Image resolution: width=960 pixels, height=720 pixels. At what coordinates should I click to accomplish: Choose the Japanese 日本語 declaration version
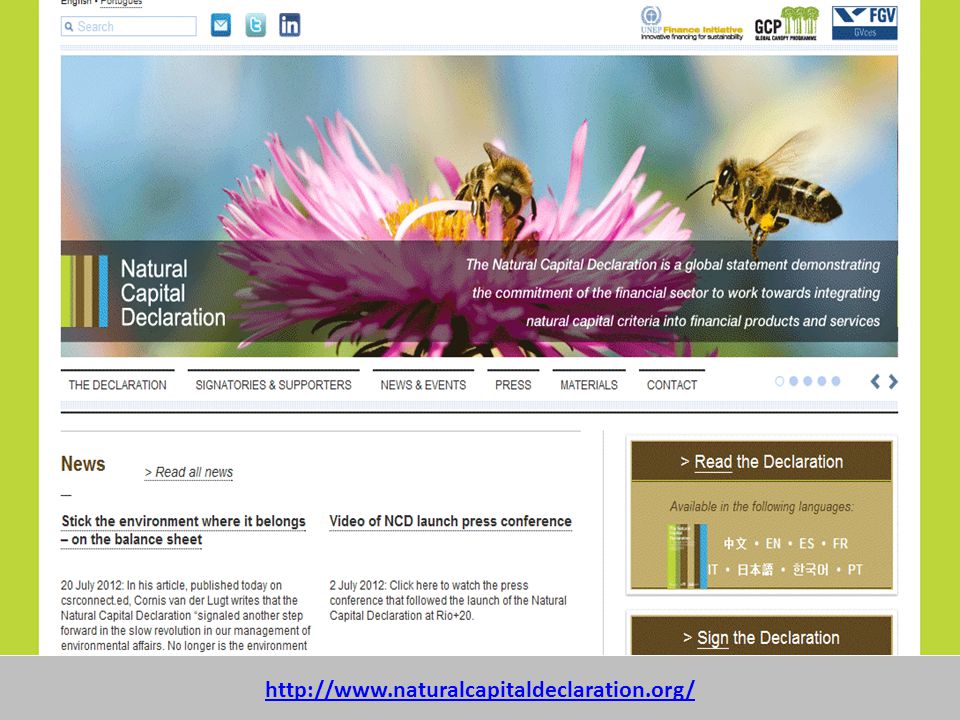(755, 570)
